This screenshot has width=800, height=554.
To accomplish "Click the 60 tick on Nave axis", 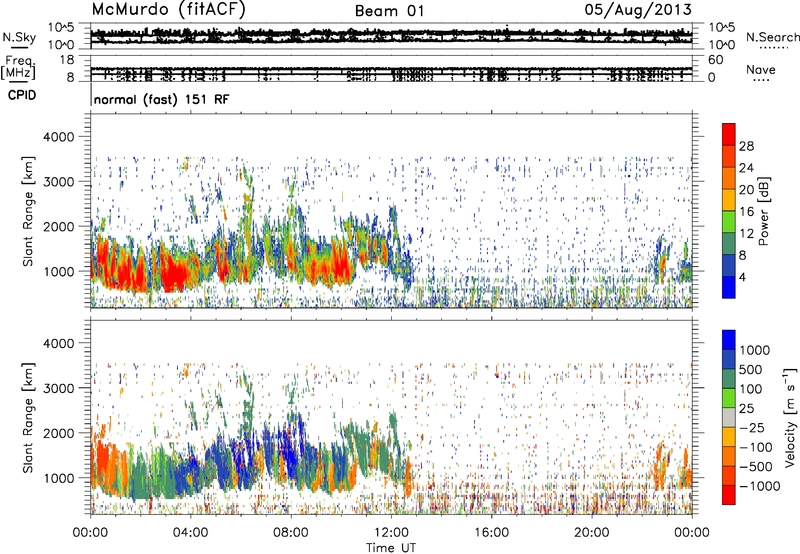I will coord(715,60).
